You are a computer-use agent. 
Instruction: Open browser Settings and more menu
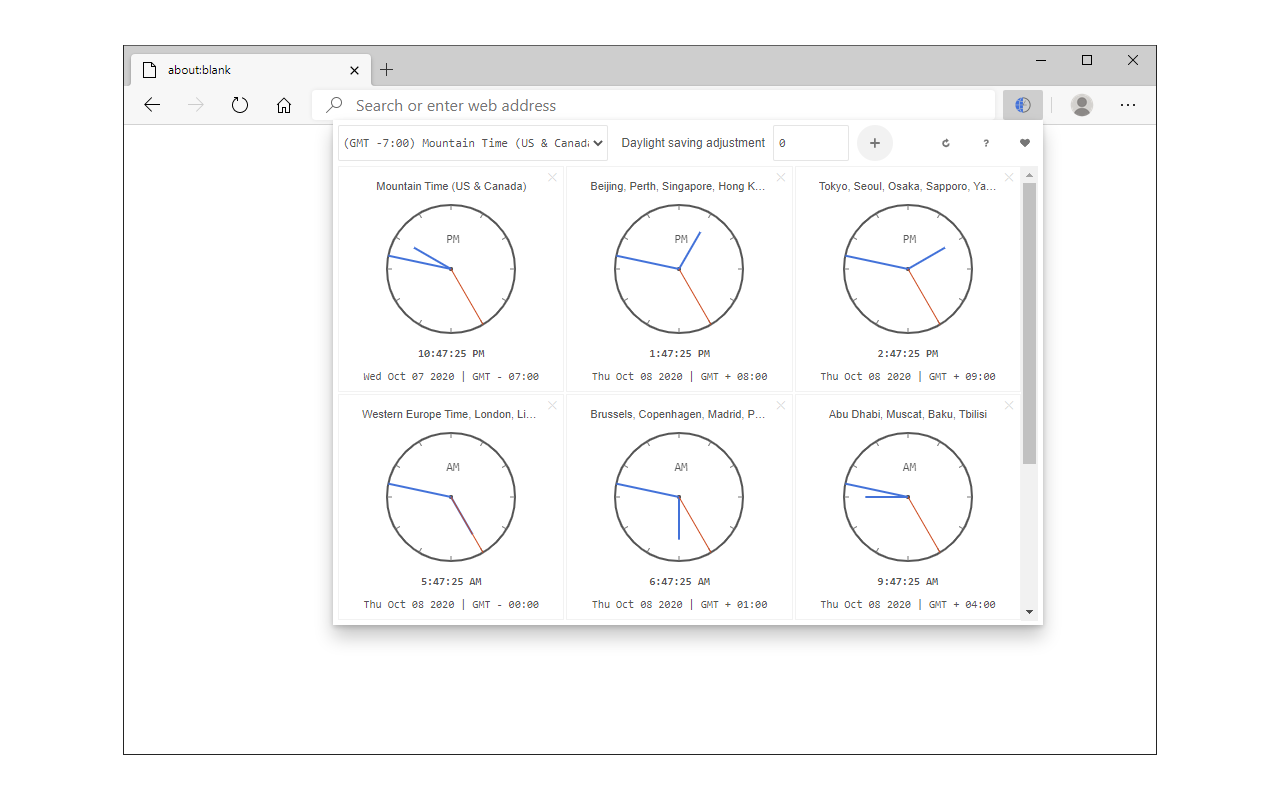tap(1128, 105)
